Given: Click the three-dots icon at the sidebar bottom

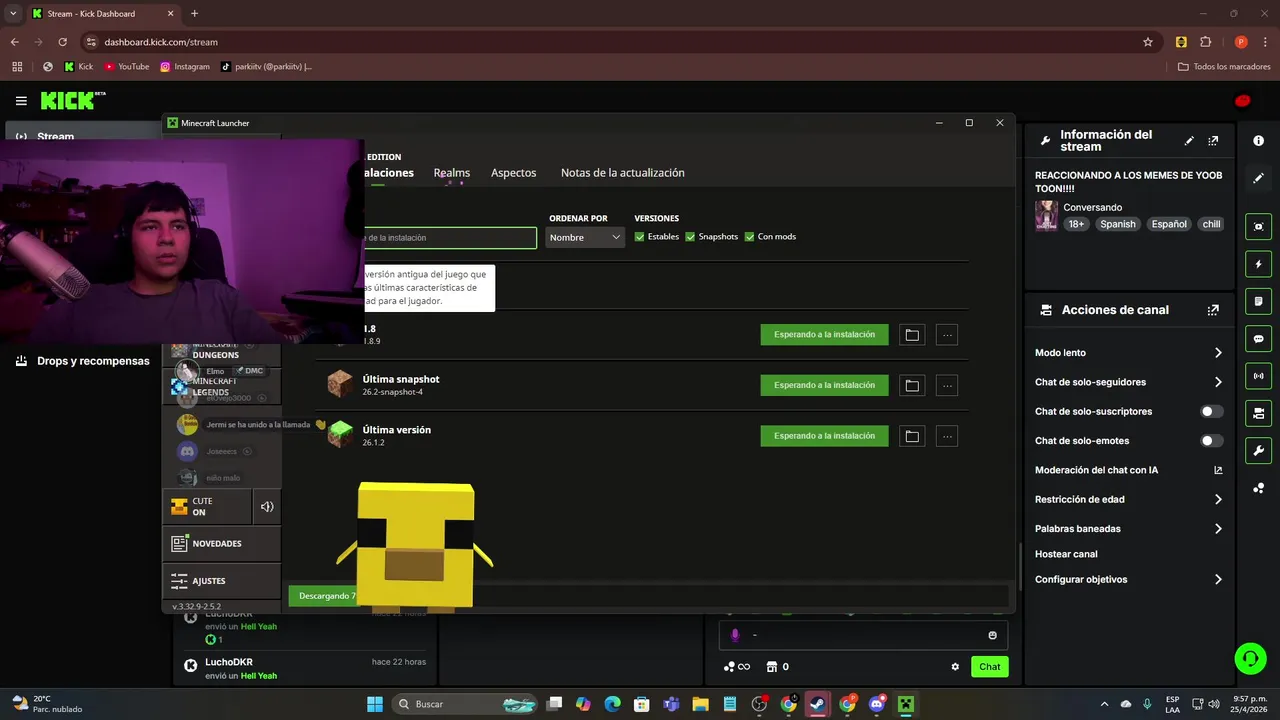Looking at the screenshot, I should click(x=1258, y=488).
